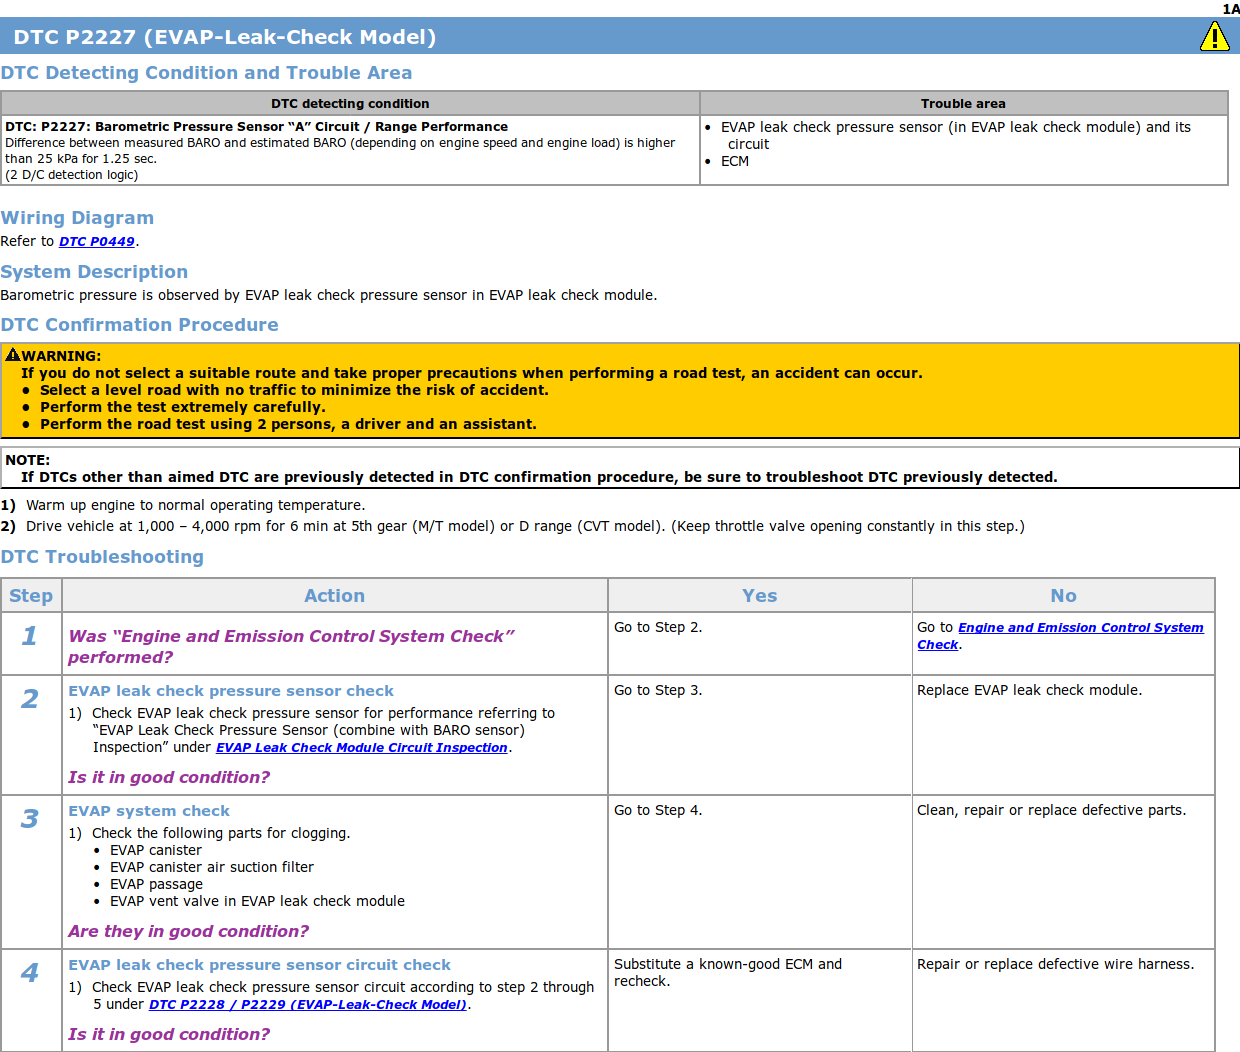This screenshot has height=1052, width=1240.
Task: Click the Trouble area column header
Action: pos(963,104)
